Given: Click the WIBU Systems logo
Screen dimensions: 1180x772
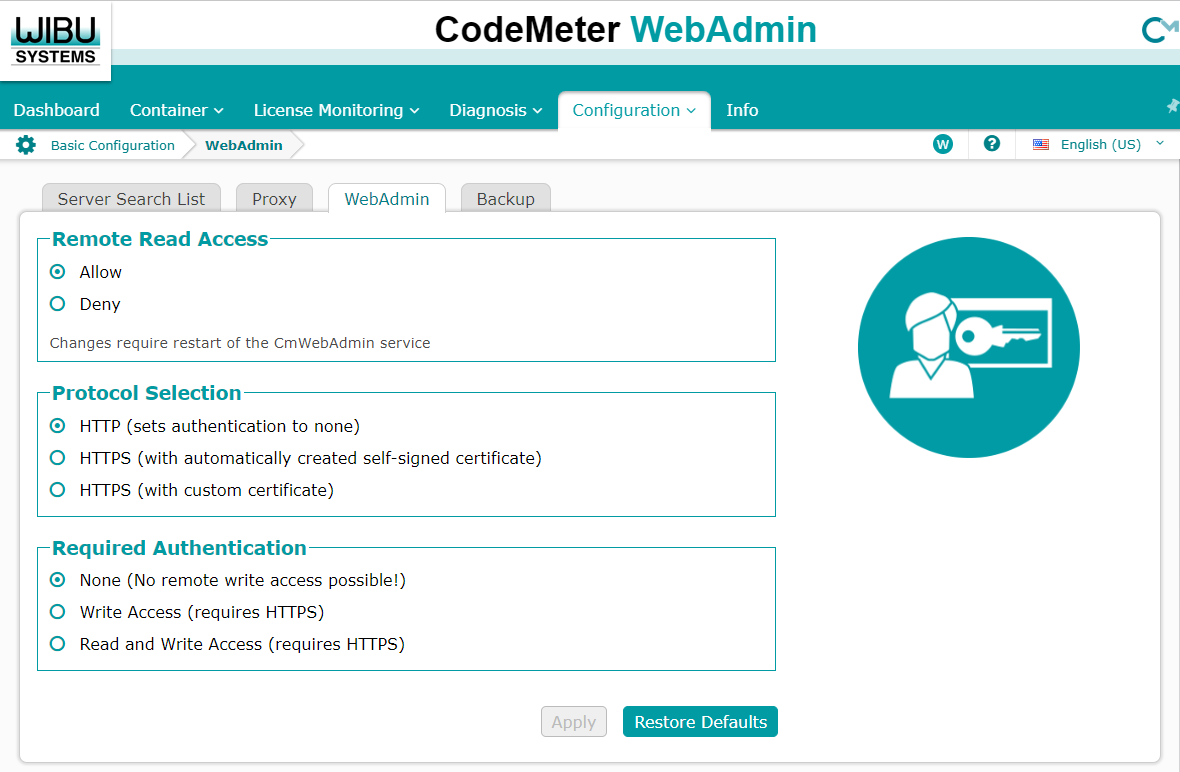Looking at the screenshot, I should coord(55,39).
